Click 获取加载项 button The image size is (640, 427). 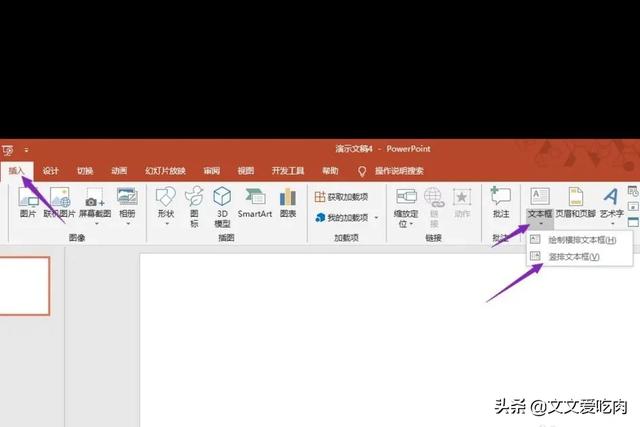point(342,197)
